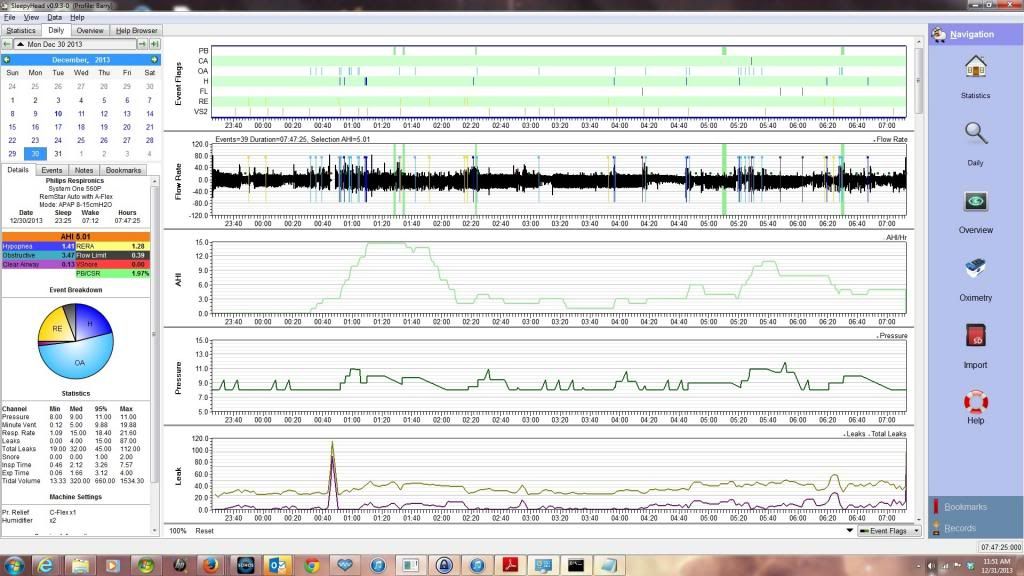Jump to the last day with data

155,45
